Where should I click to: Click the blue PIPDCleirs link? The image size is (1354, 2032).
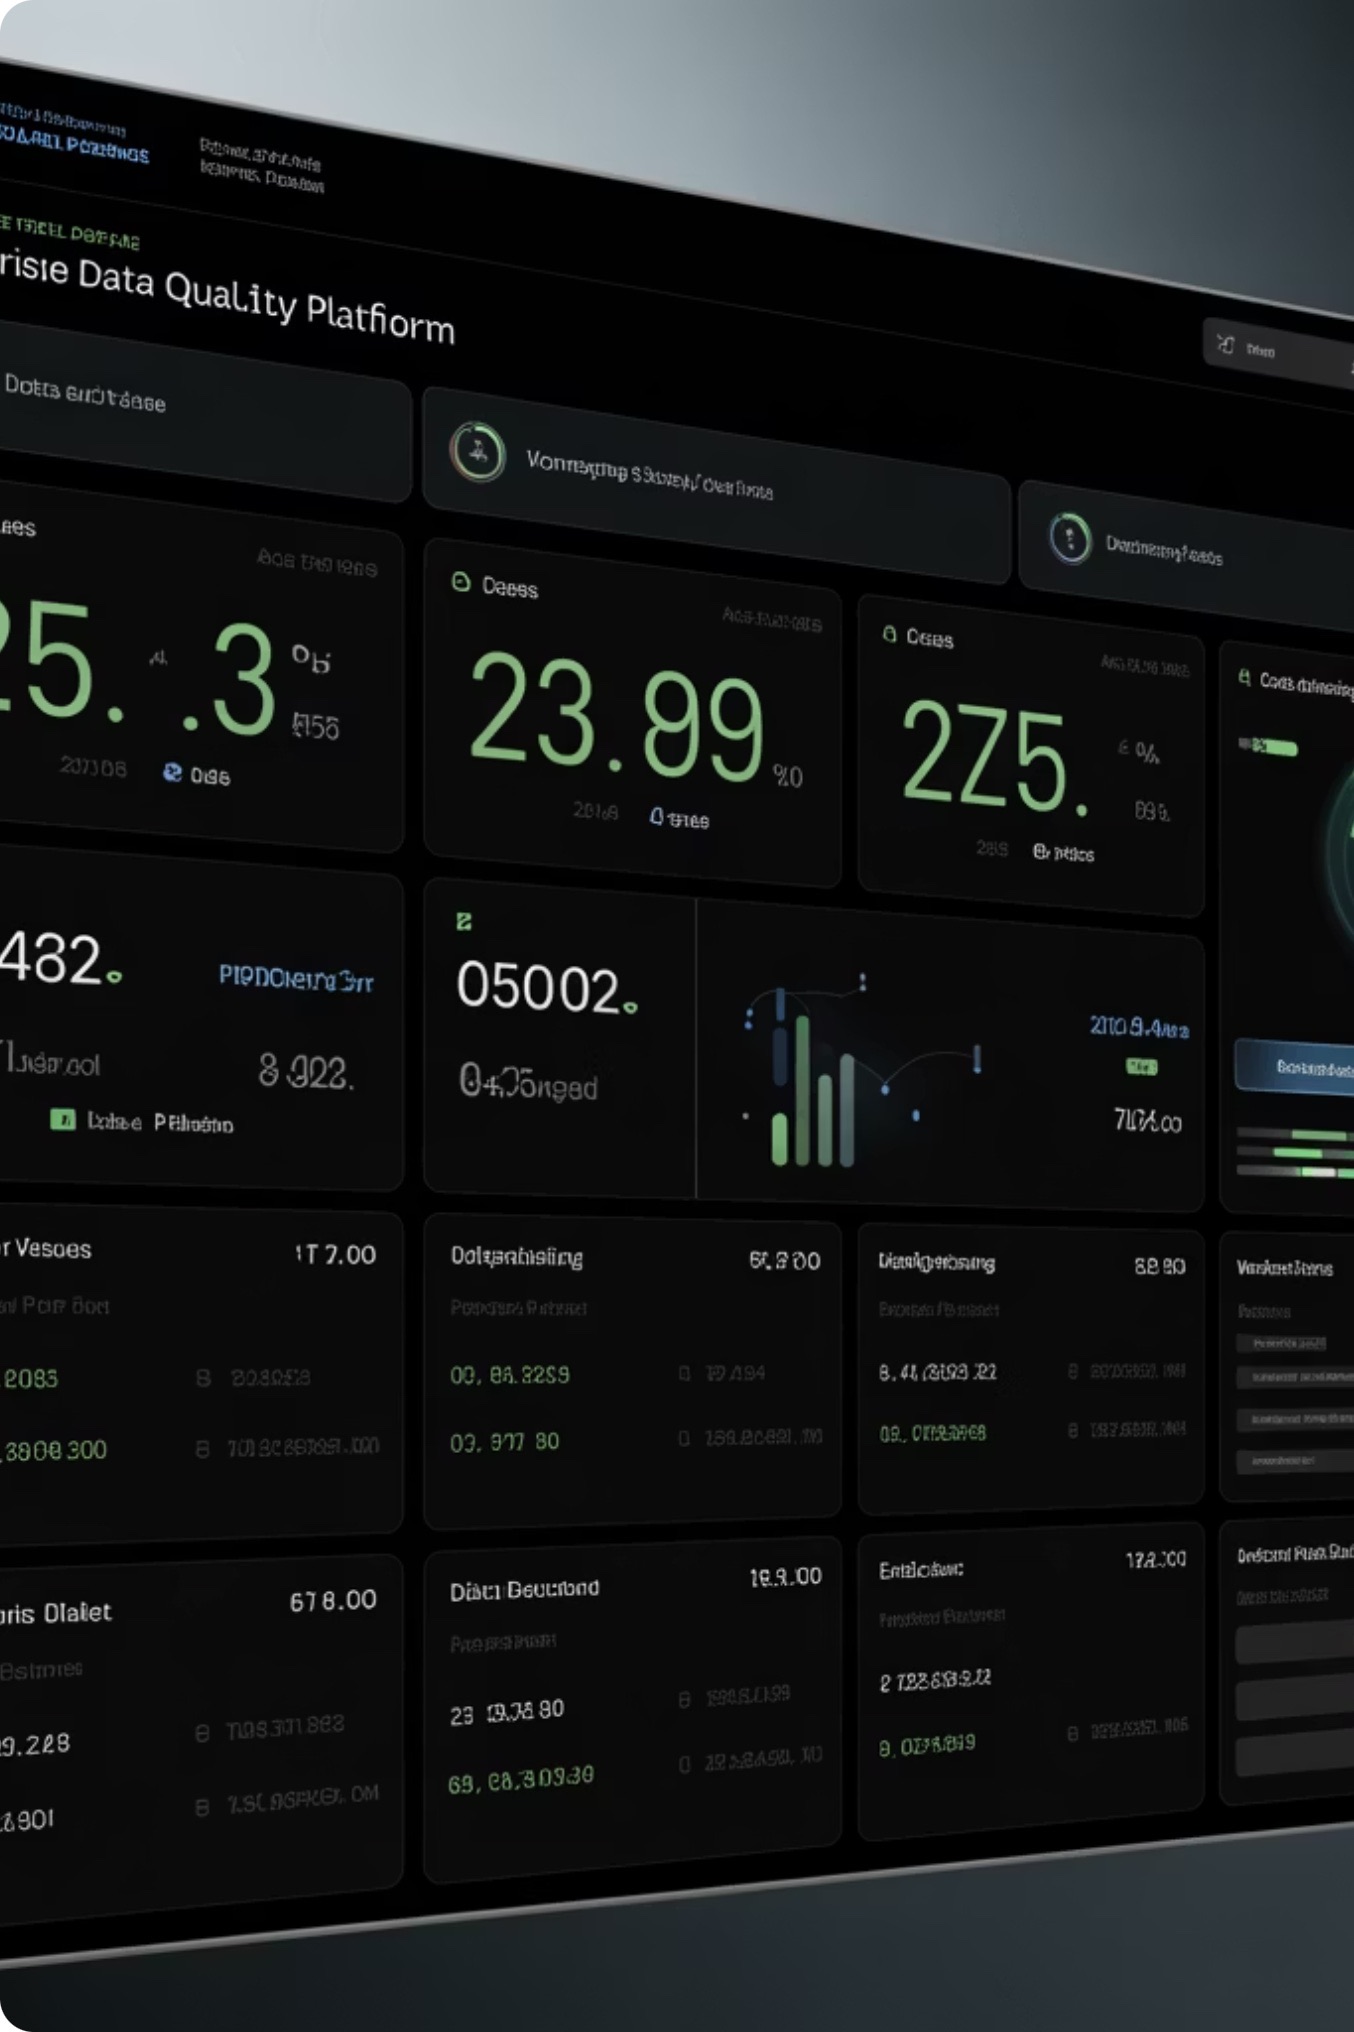(x=295, y=978)
